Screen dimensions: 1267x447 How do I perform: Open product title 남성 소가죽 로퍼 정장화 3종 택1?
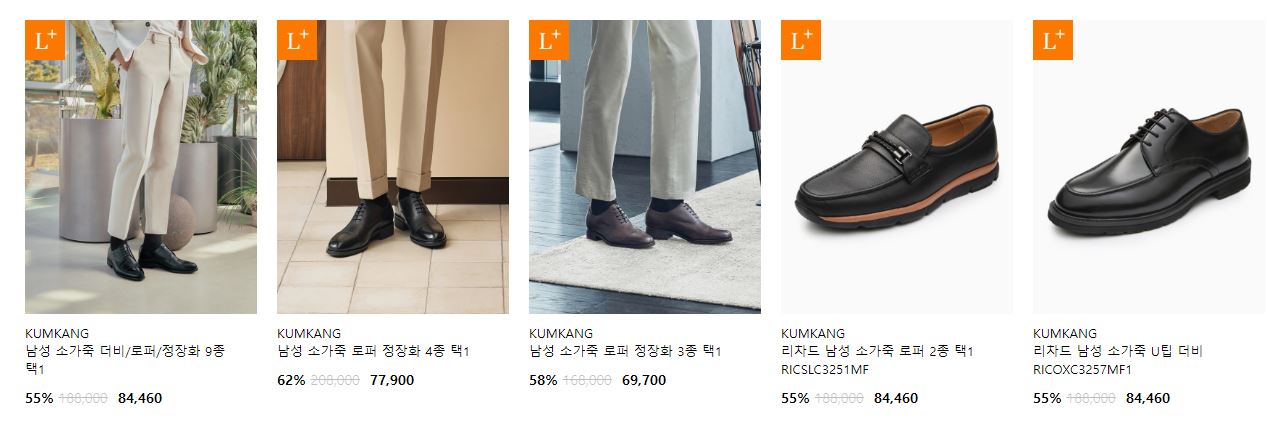[625, 352]
